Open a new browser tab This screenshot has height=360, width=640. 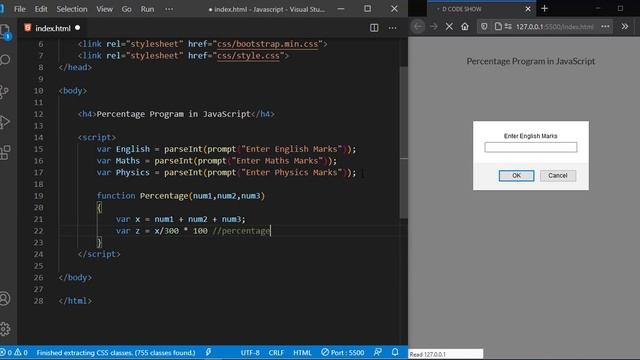(x=544, y=9)
